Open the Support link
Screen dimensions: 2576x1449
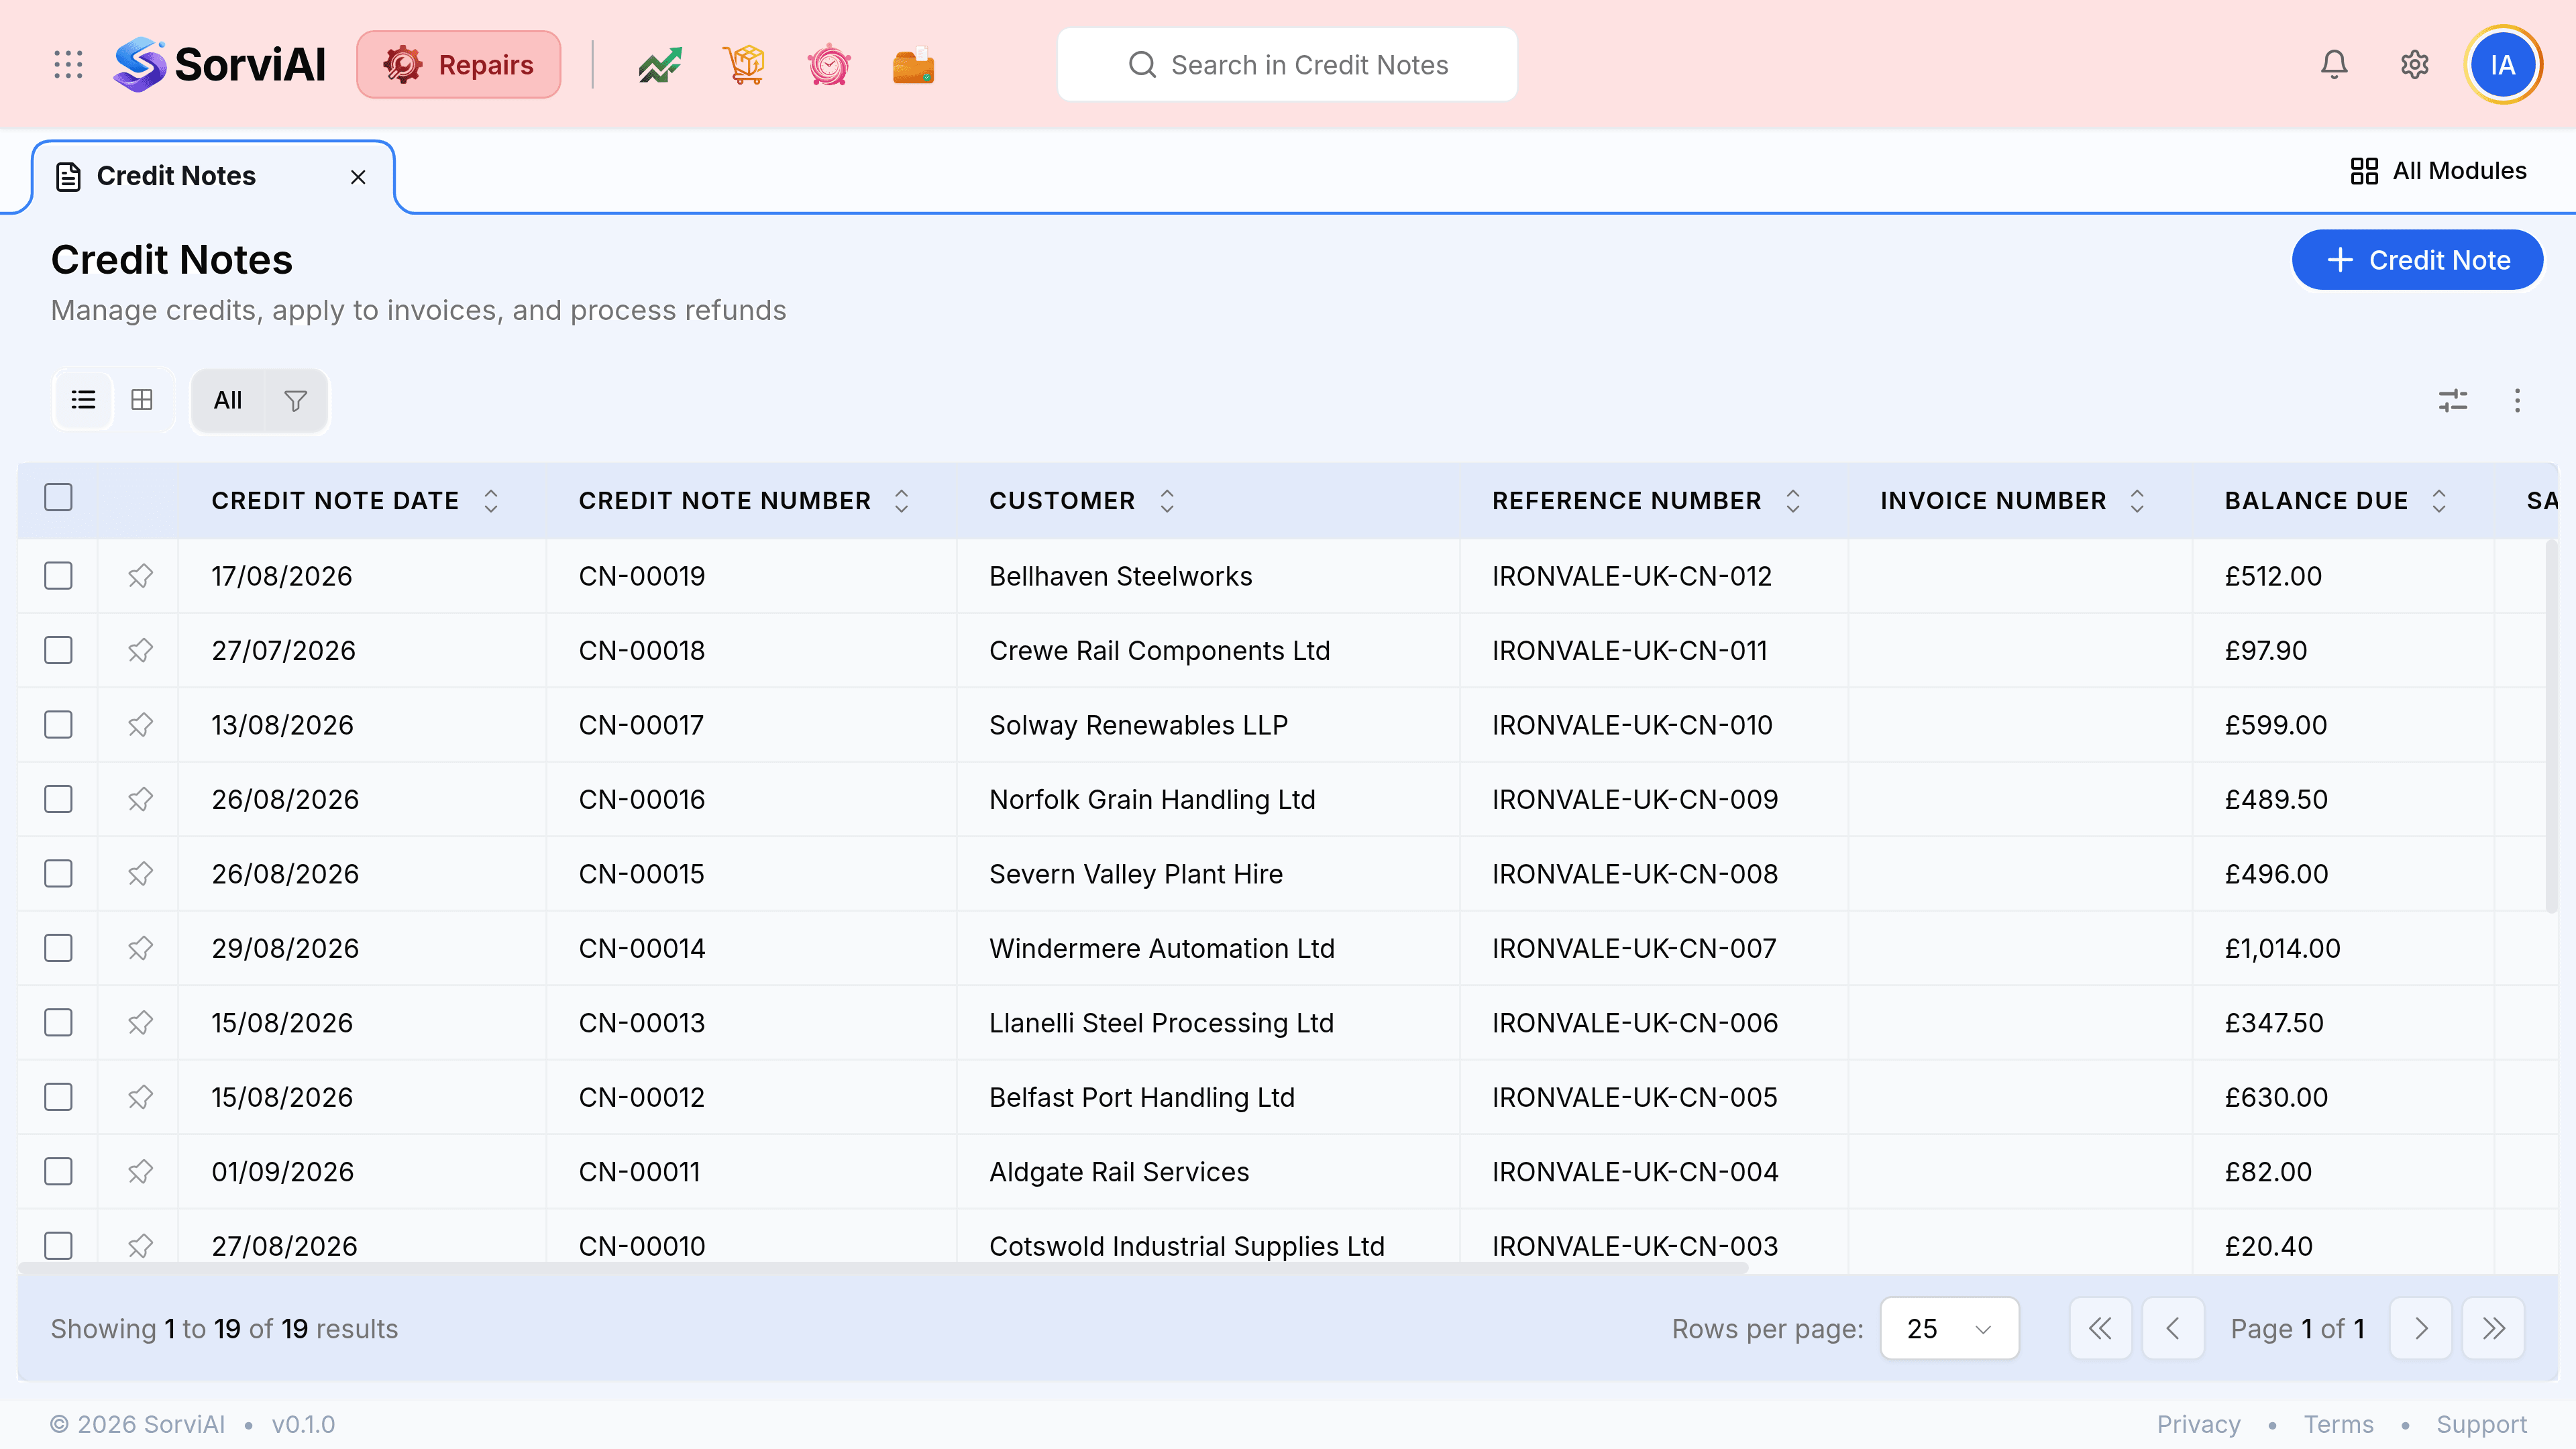(2481, 1424)
